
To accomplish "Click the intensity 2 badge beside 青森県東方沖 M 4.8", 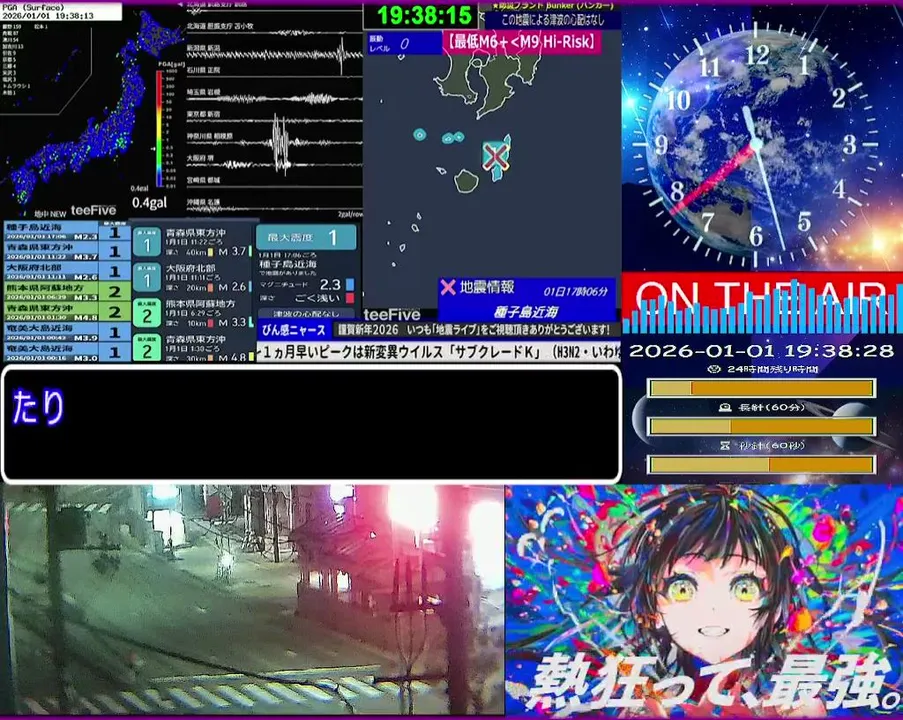I will coord(146,348).
